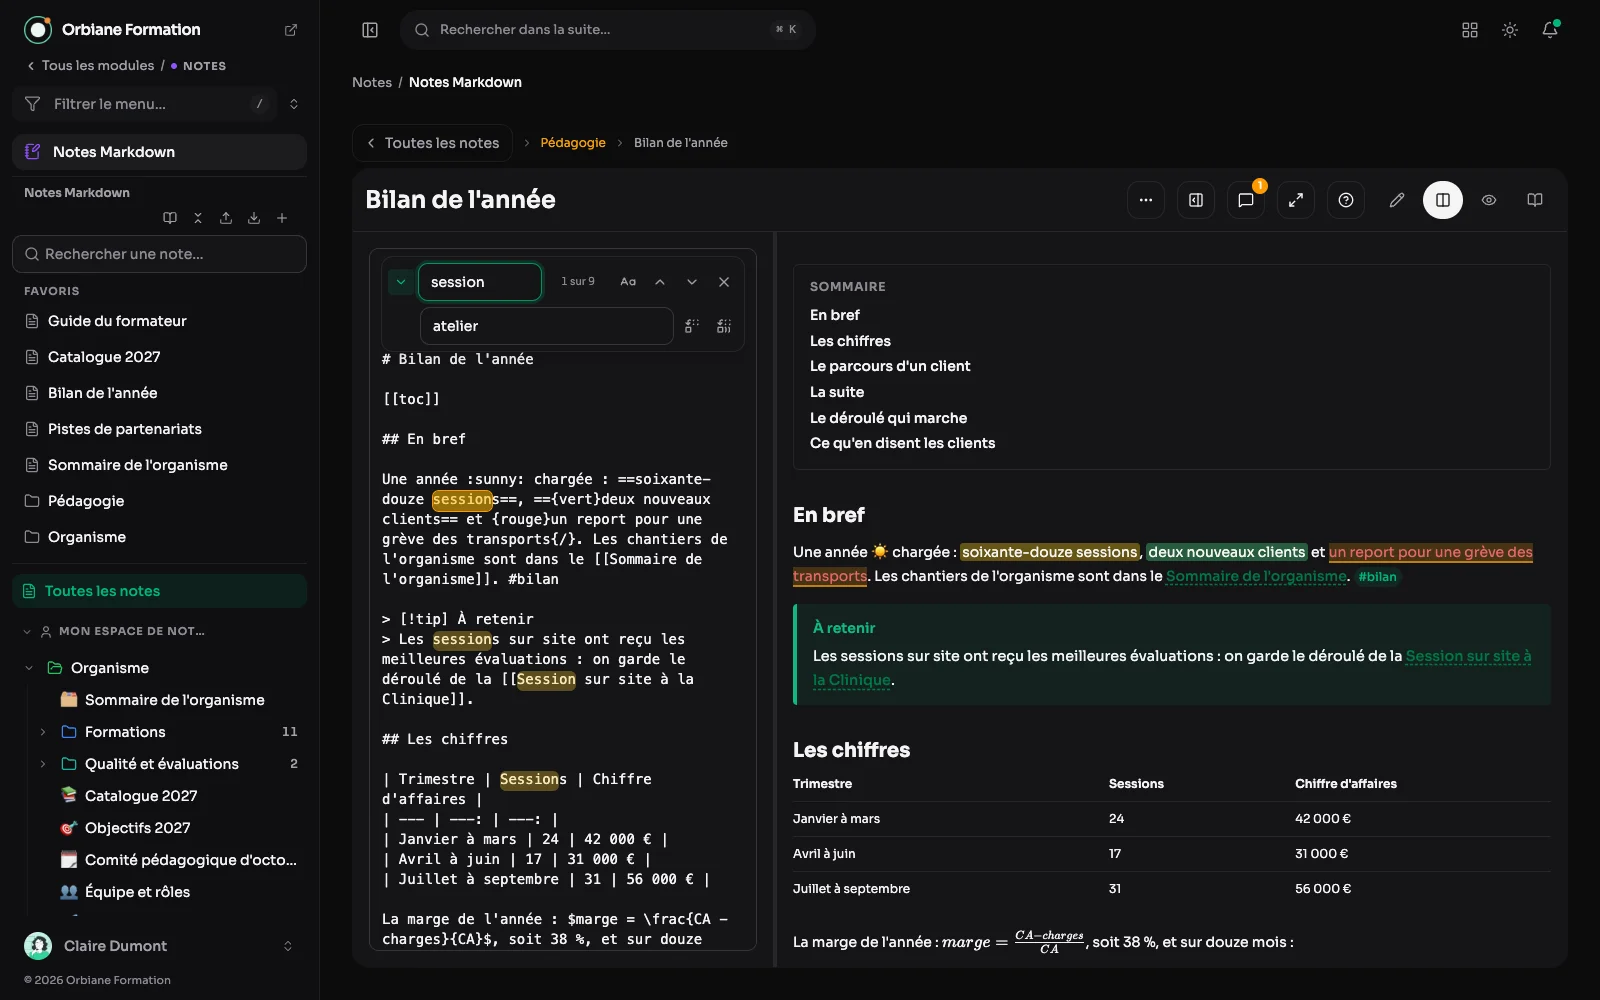Open the sidebar book icon

(x=170, y=218)
